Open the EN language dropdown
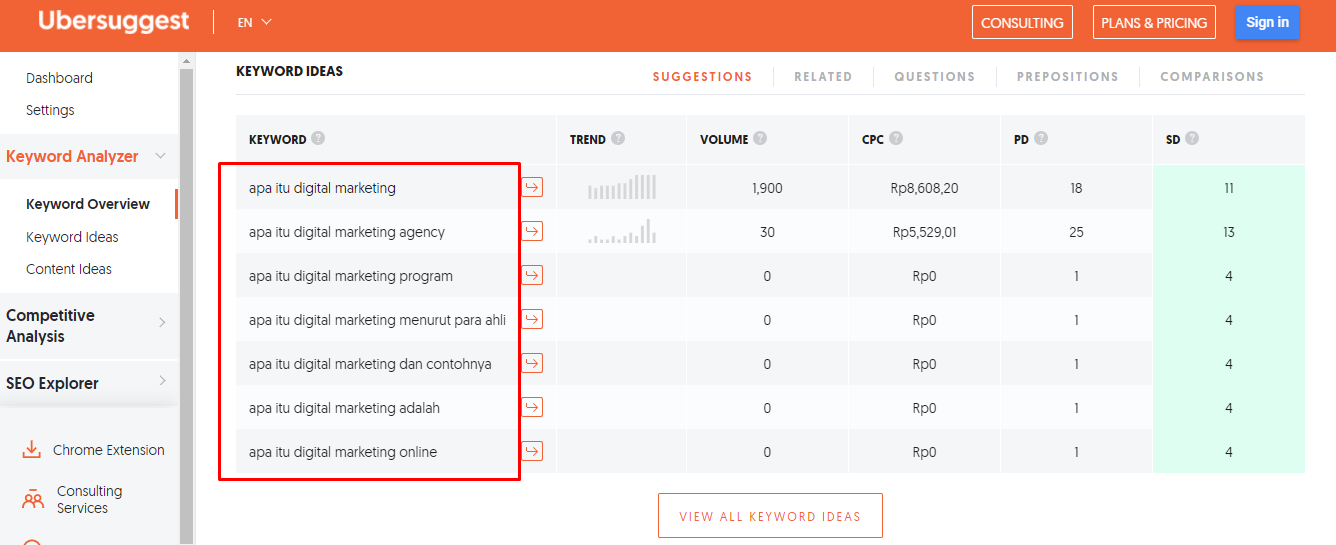Screen dimensions: 1336x545 (254, 22)
